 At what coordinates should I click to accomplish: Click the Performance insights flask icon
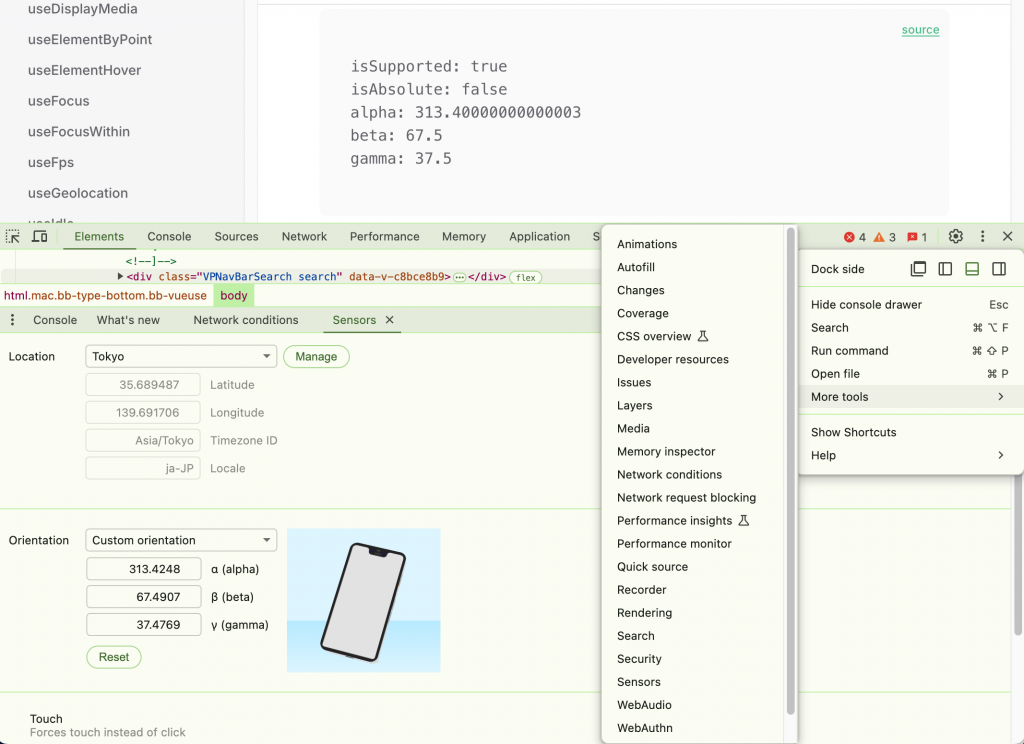pos(743,520)
